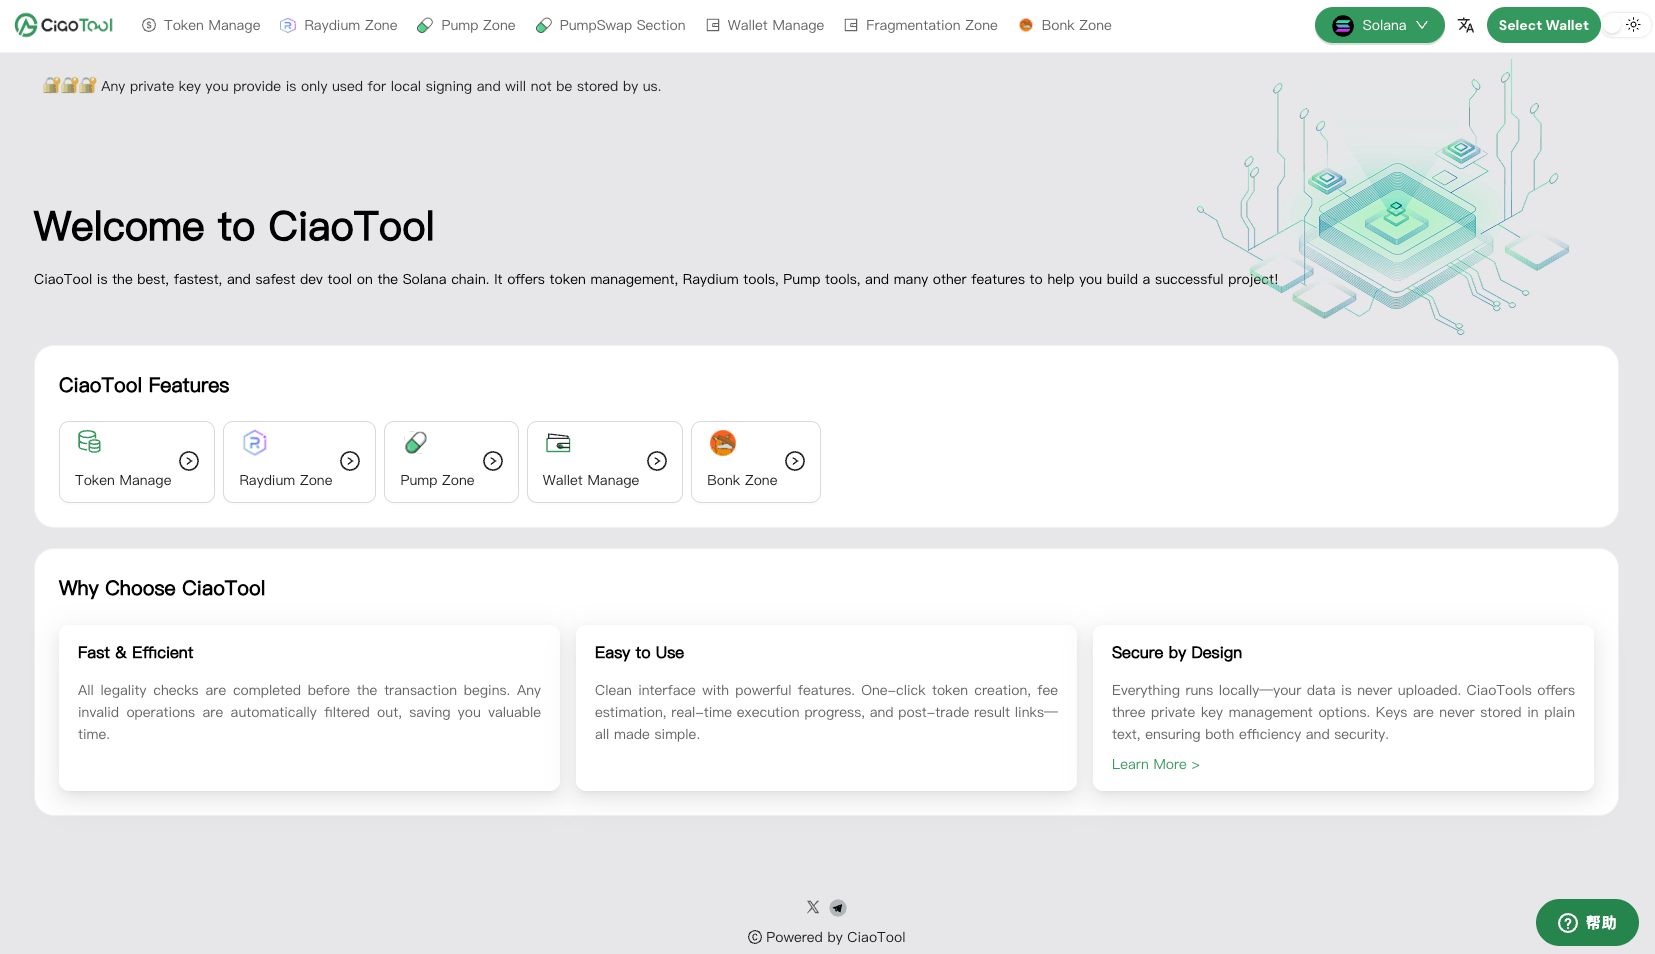Open the PumpSwap Section menu item
1655x954 pixels.
(x=611, y=25)
